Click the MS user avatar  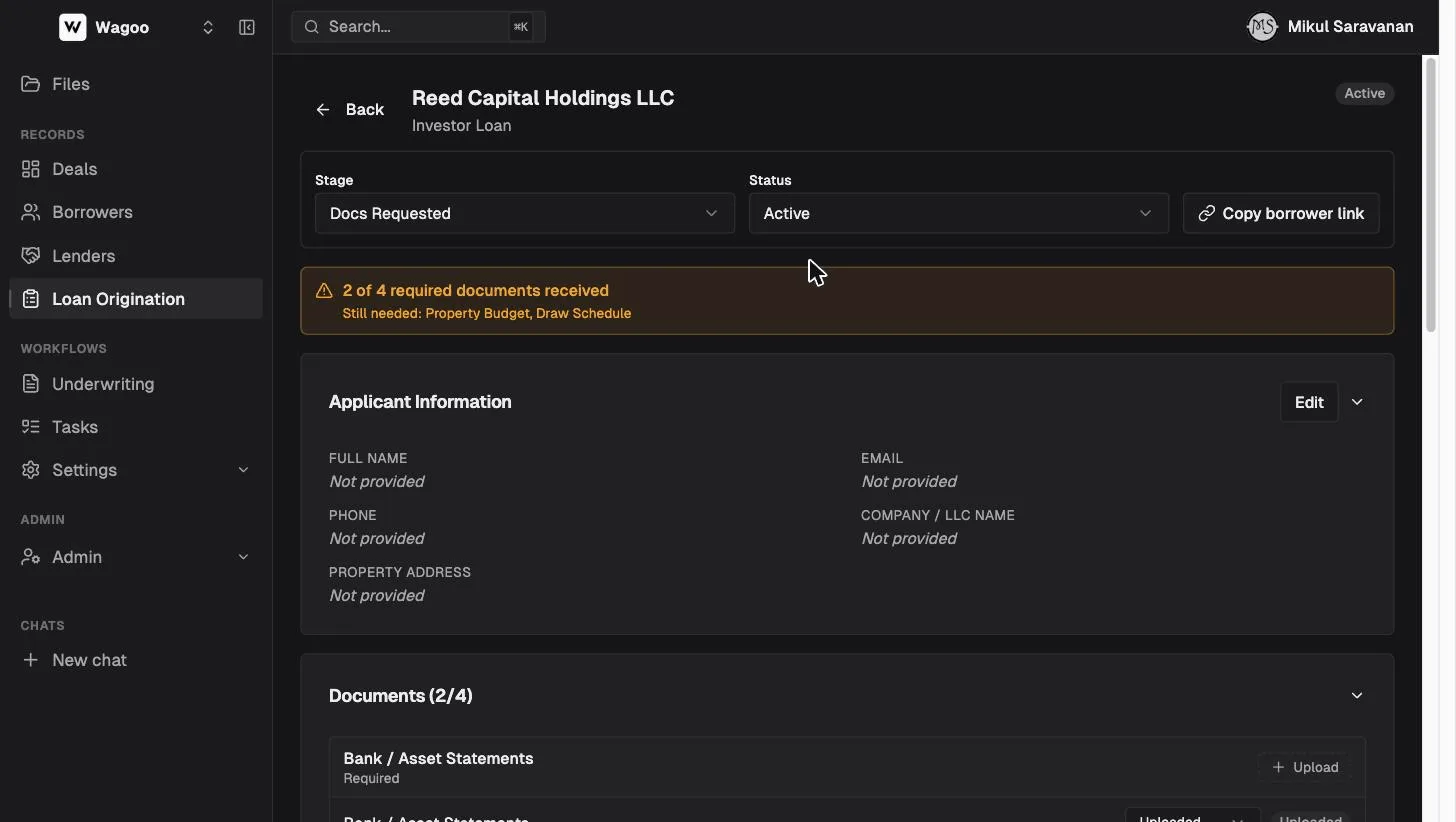[x=1262, y=27]
